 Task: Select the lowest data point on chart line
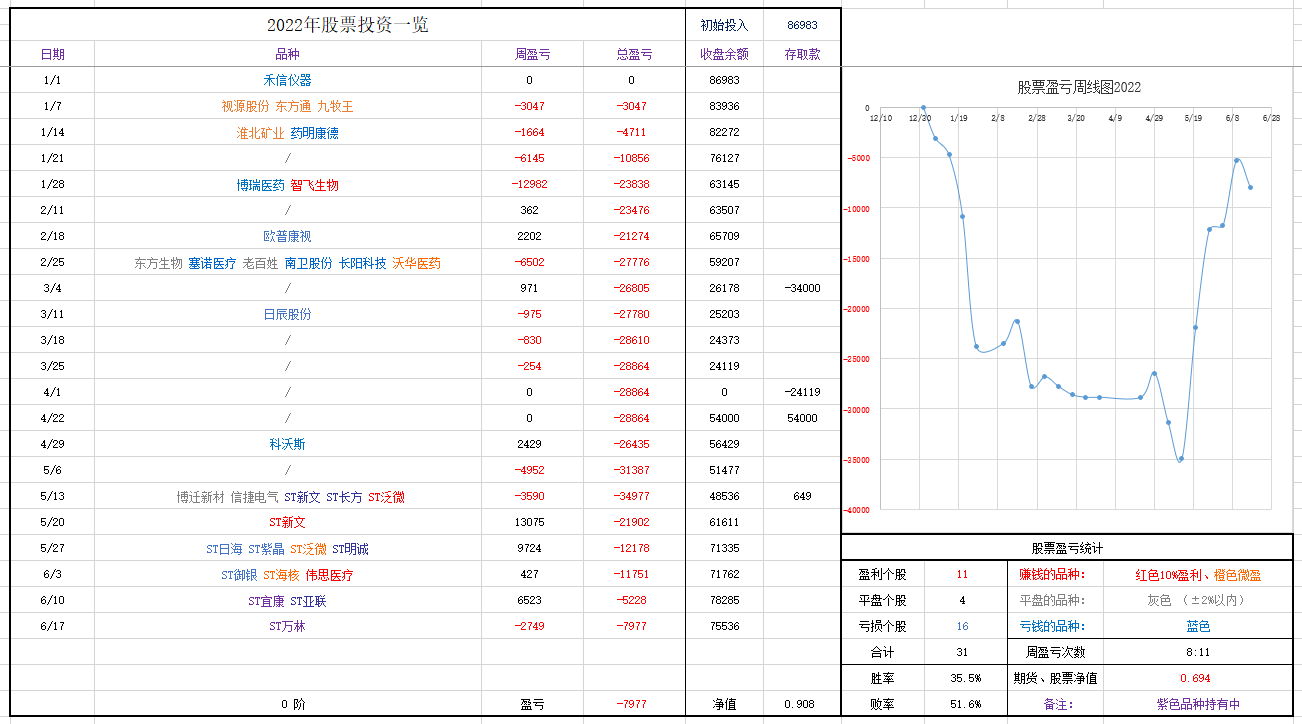click(x=1180, y=459)
